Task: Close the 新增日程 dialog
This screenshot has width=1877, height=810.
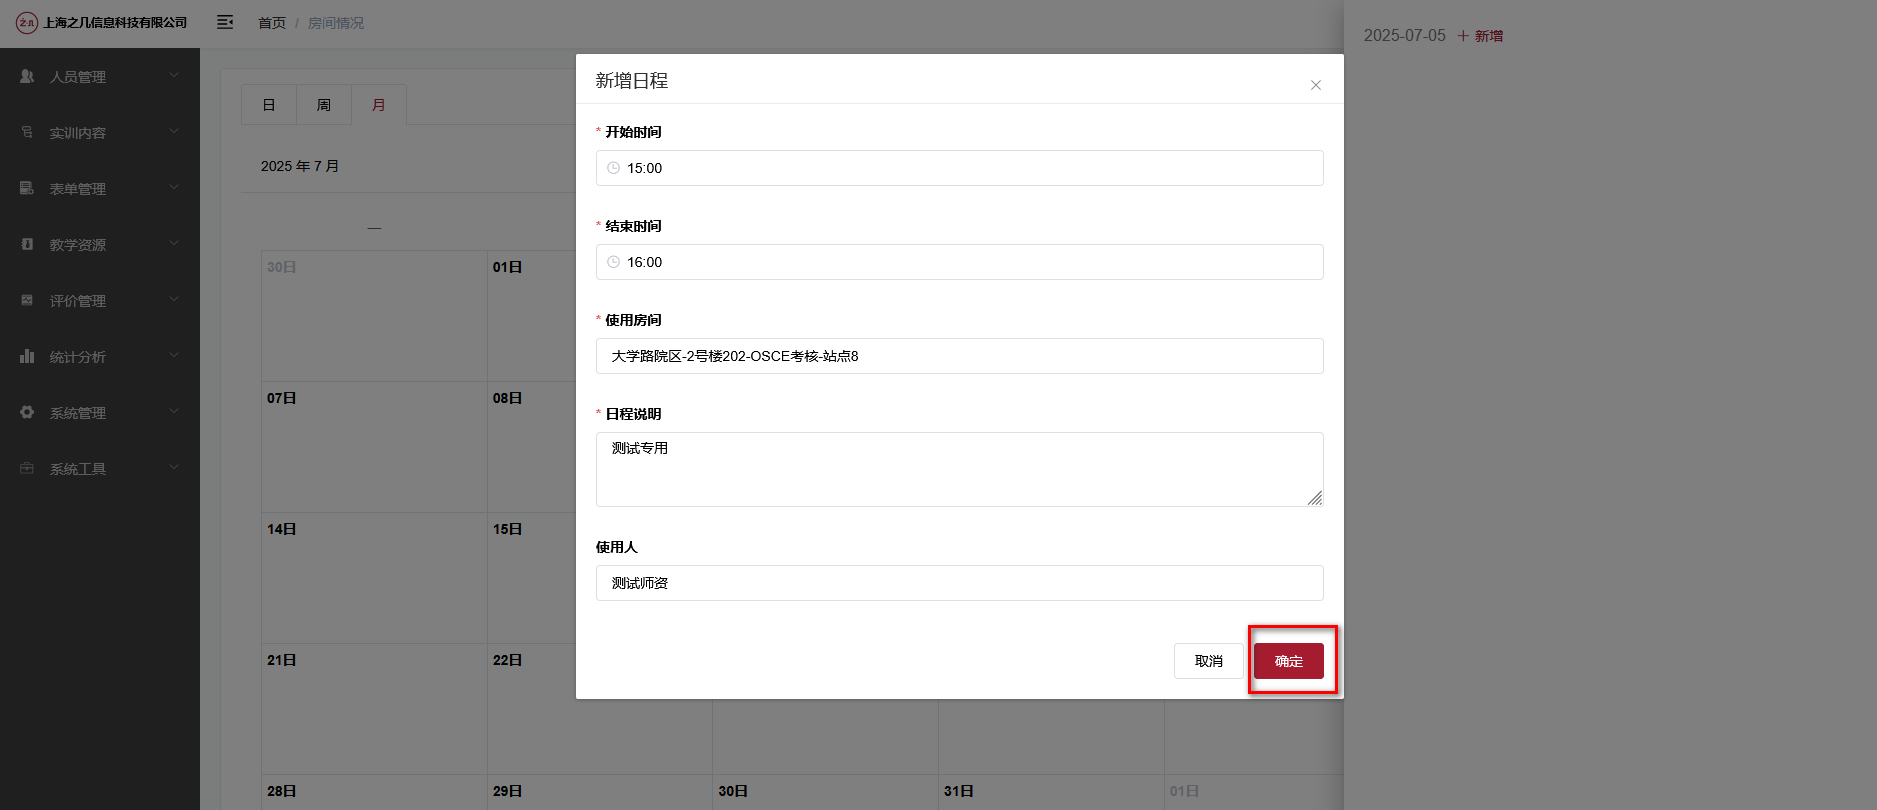Action: click(1316, 85)
